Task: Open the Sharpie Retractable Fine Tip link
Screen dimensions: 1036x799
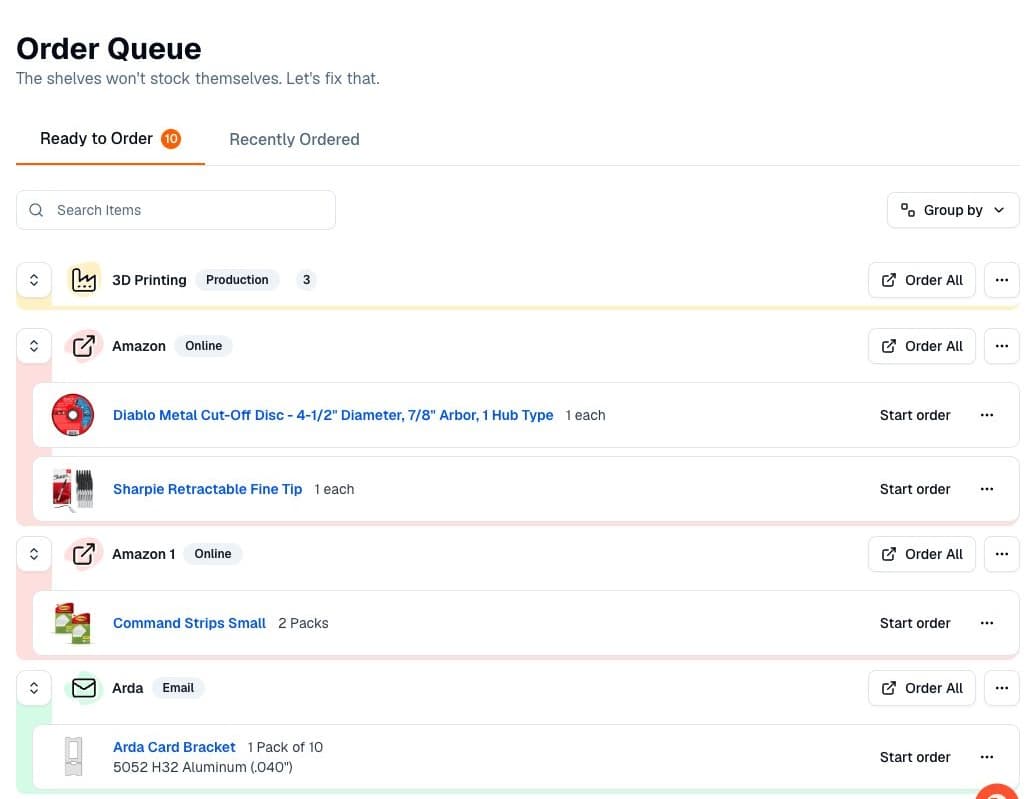Action: (x=207, y=489)
